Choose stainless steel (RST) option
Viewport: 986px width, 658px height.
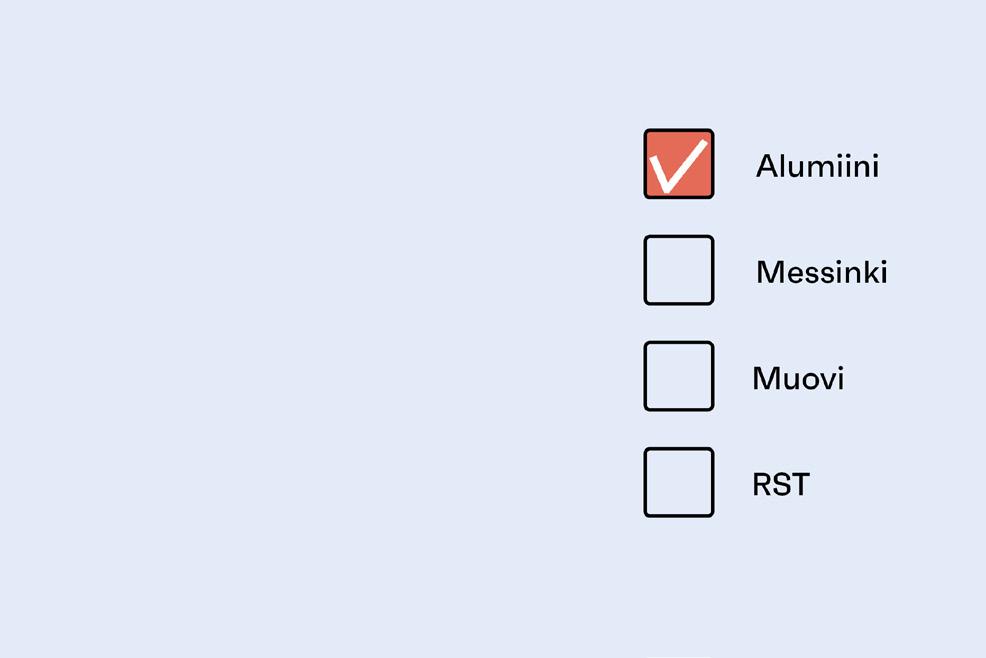coord(678,482)
